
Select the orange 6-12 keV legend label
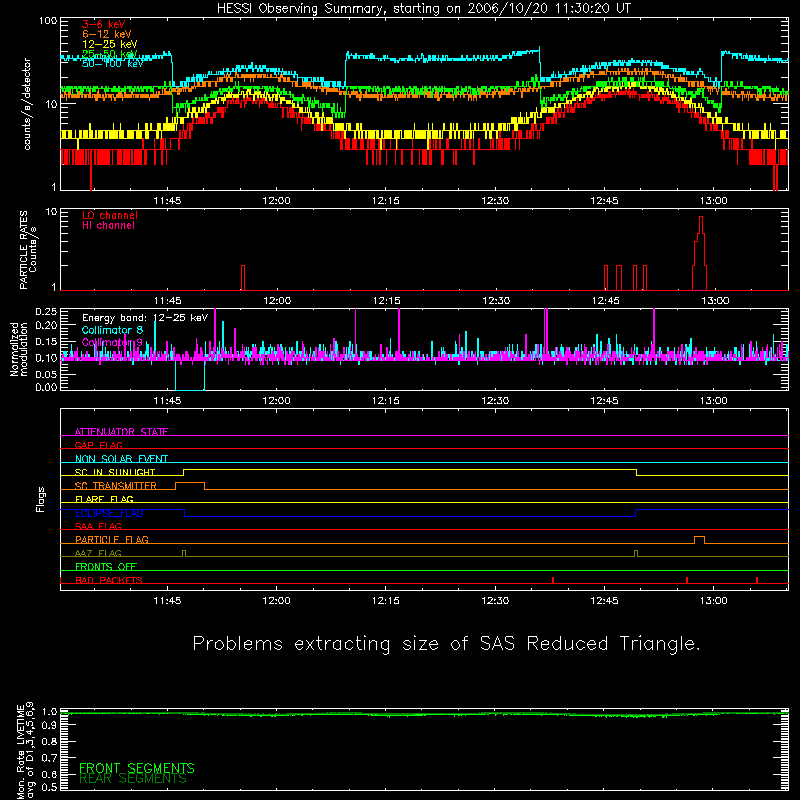[x=106, y=34]
